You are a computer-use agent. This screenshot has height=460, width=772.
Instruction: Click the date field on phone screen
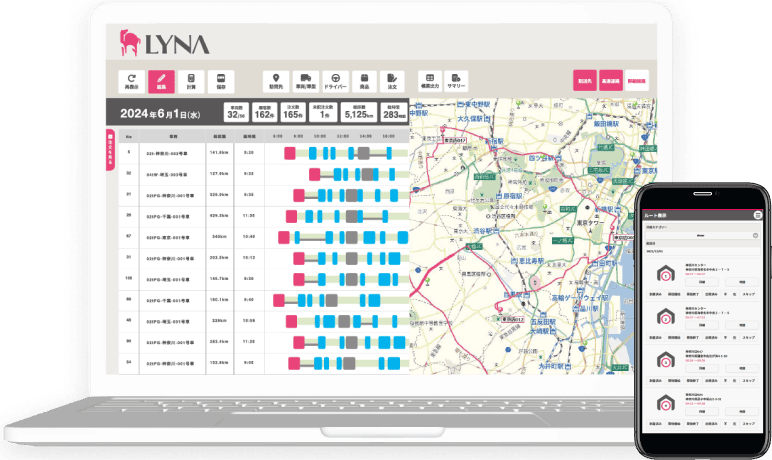pos(702,251)
